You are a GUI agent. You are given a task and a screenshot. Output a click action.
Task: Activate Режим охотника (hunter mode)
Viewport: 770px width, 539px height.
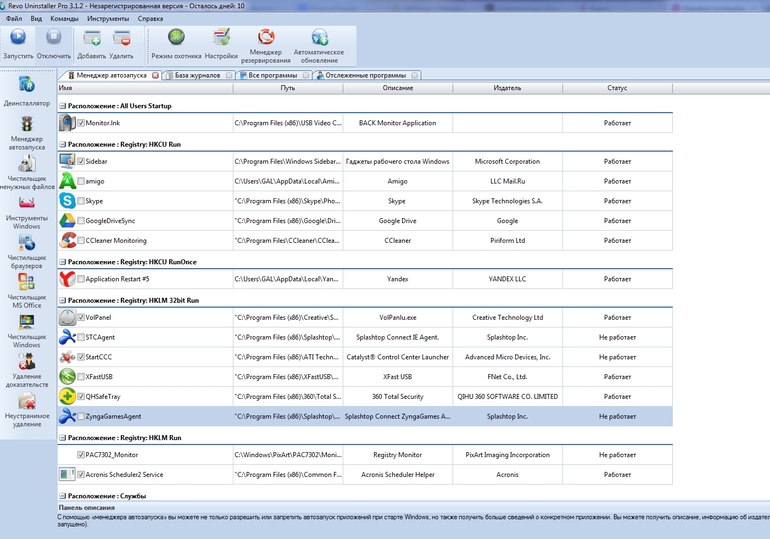click(x=176, y=37)
